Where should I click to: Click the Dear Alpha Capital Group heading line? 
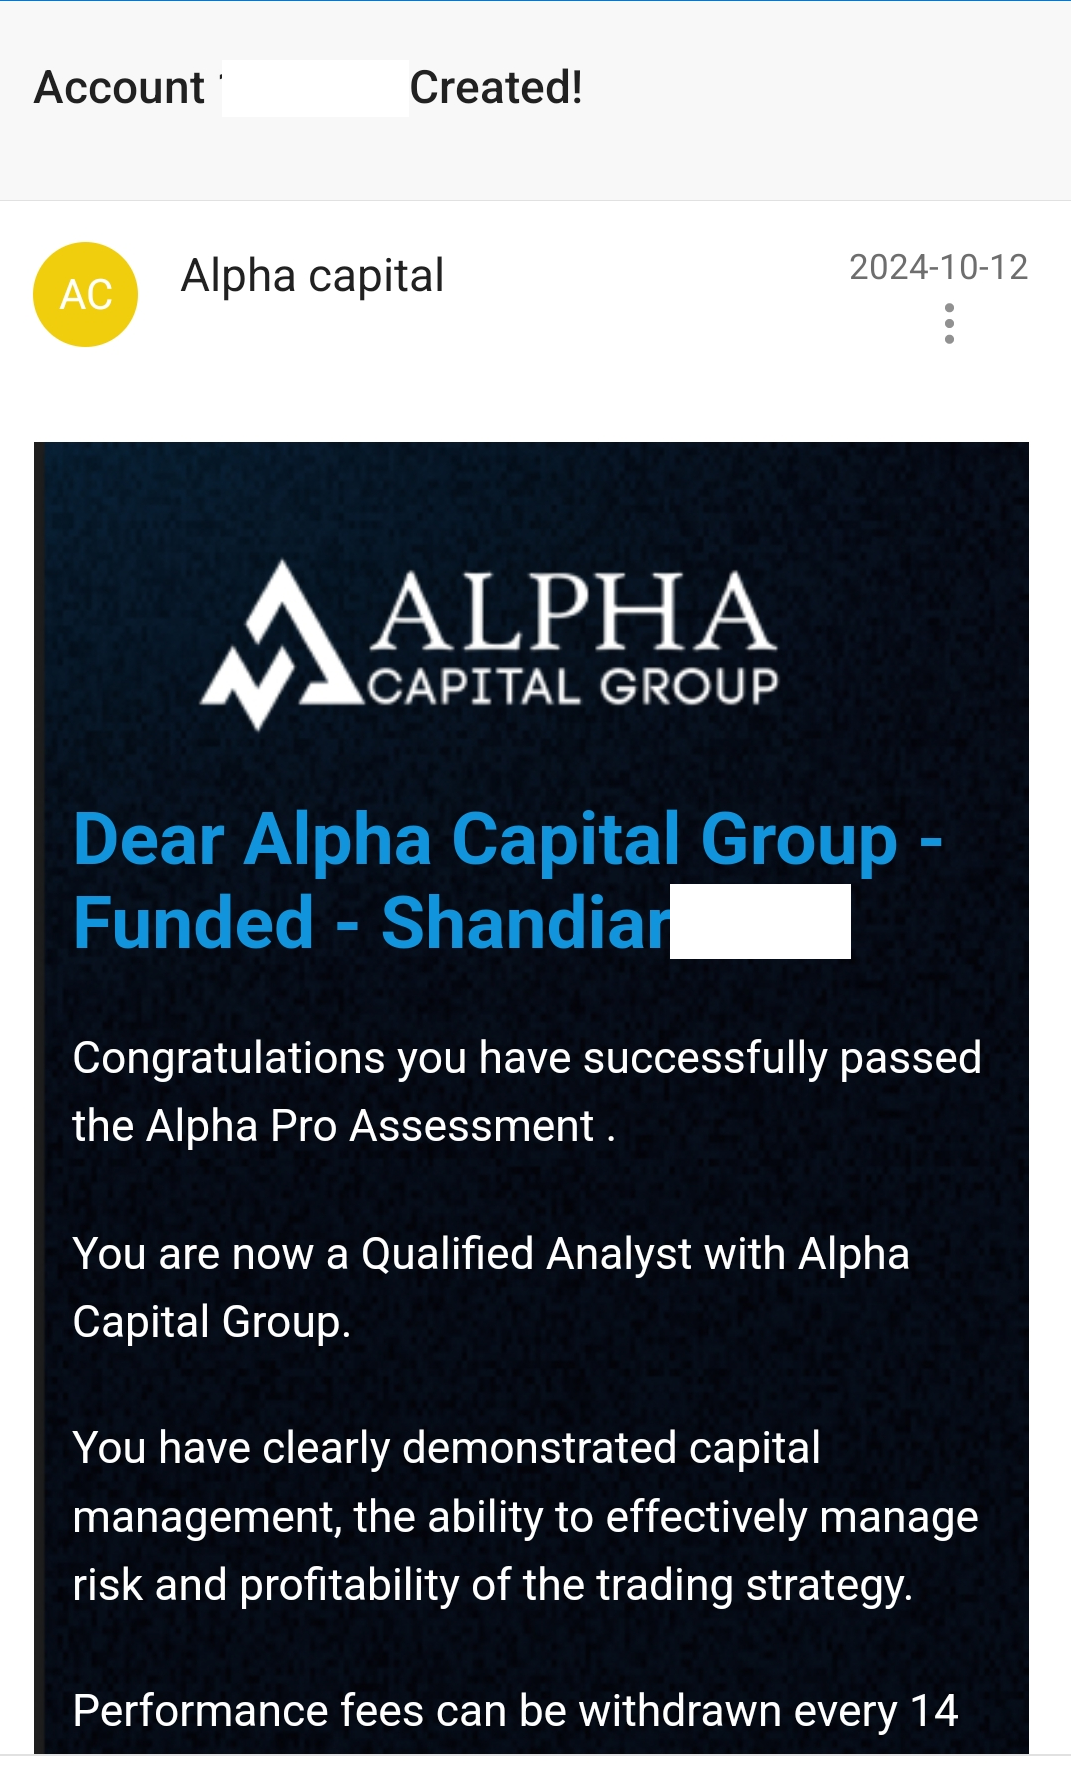508,839
